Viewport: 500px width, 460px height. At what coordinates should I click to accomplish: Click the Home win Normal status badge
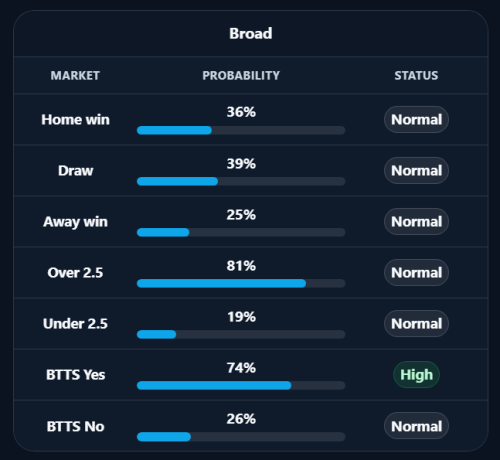tap(416, 120)
